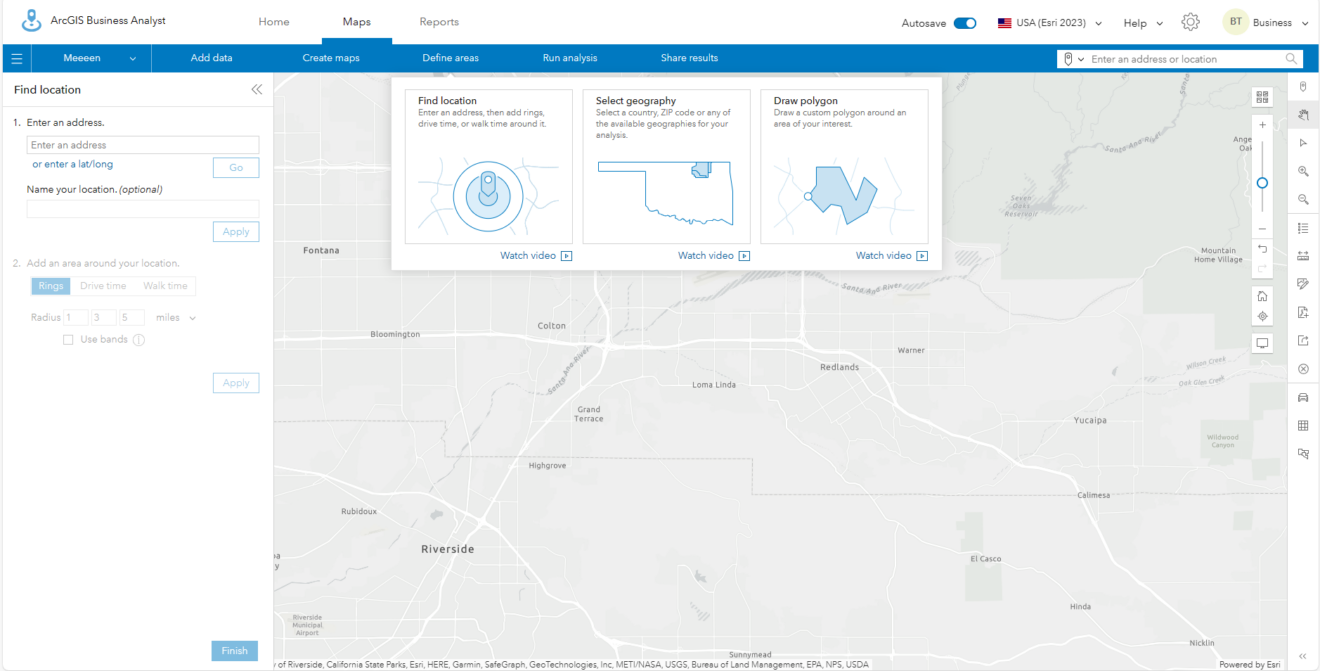
Task: Open the measure ruler tool
Action: tap(1303, 256)
